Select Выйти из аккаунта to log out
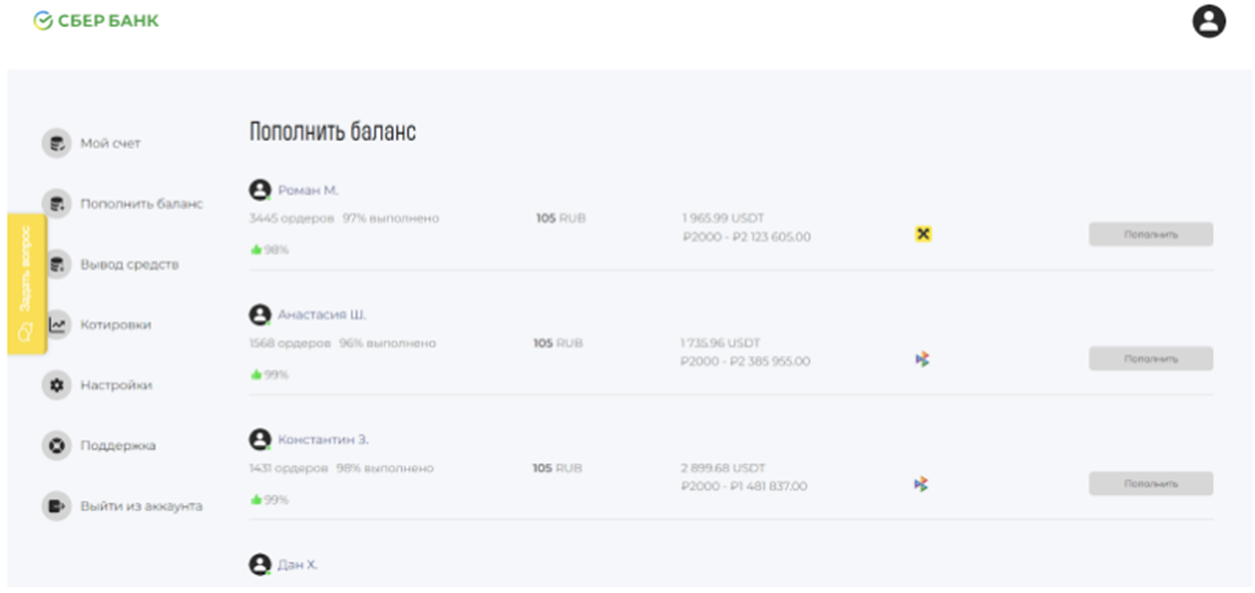Screen dimensions: 1255x593 (141, 506)
